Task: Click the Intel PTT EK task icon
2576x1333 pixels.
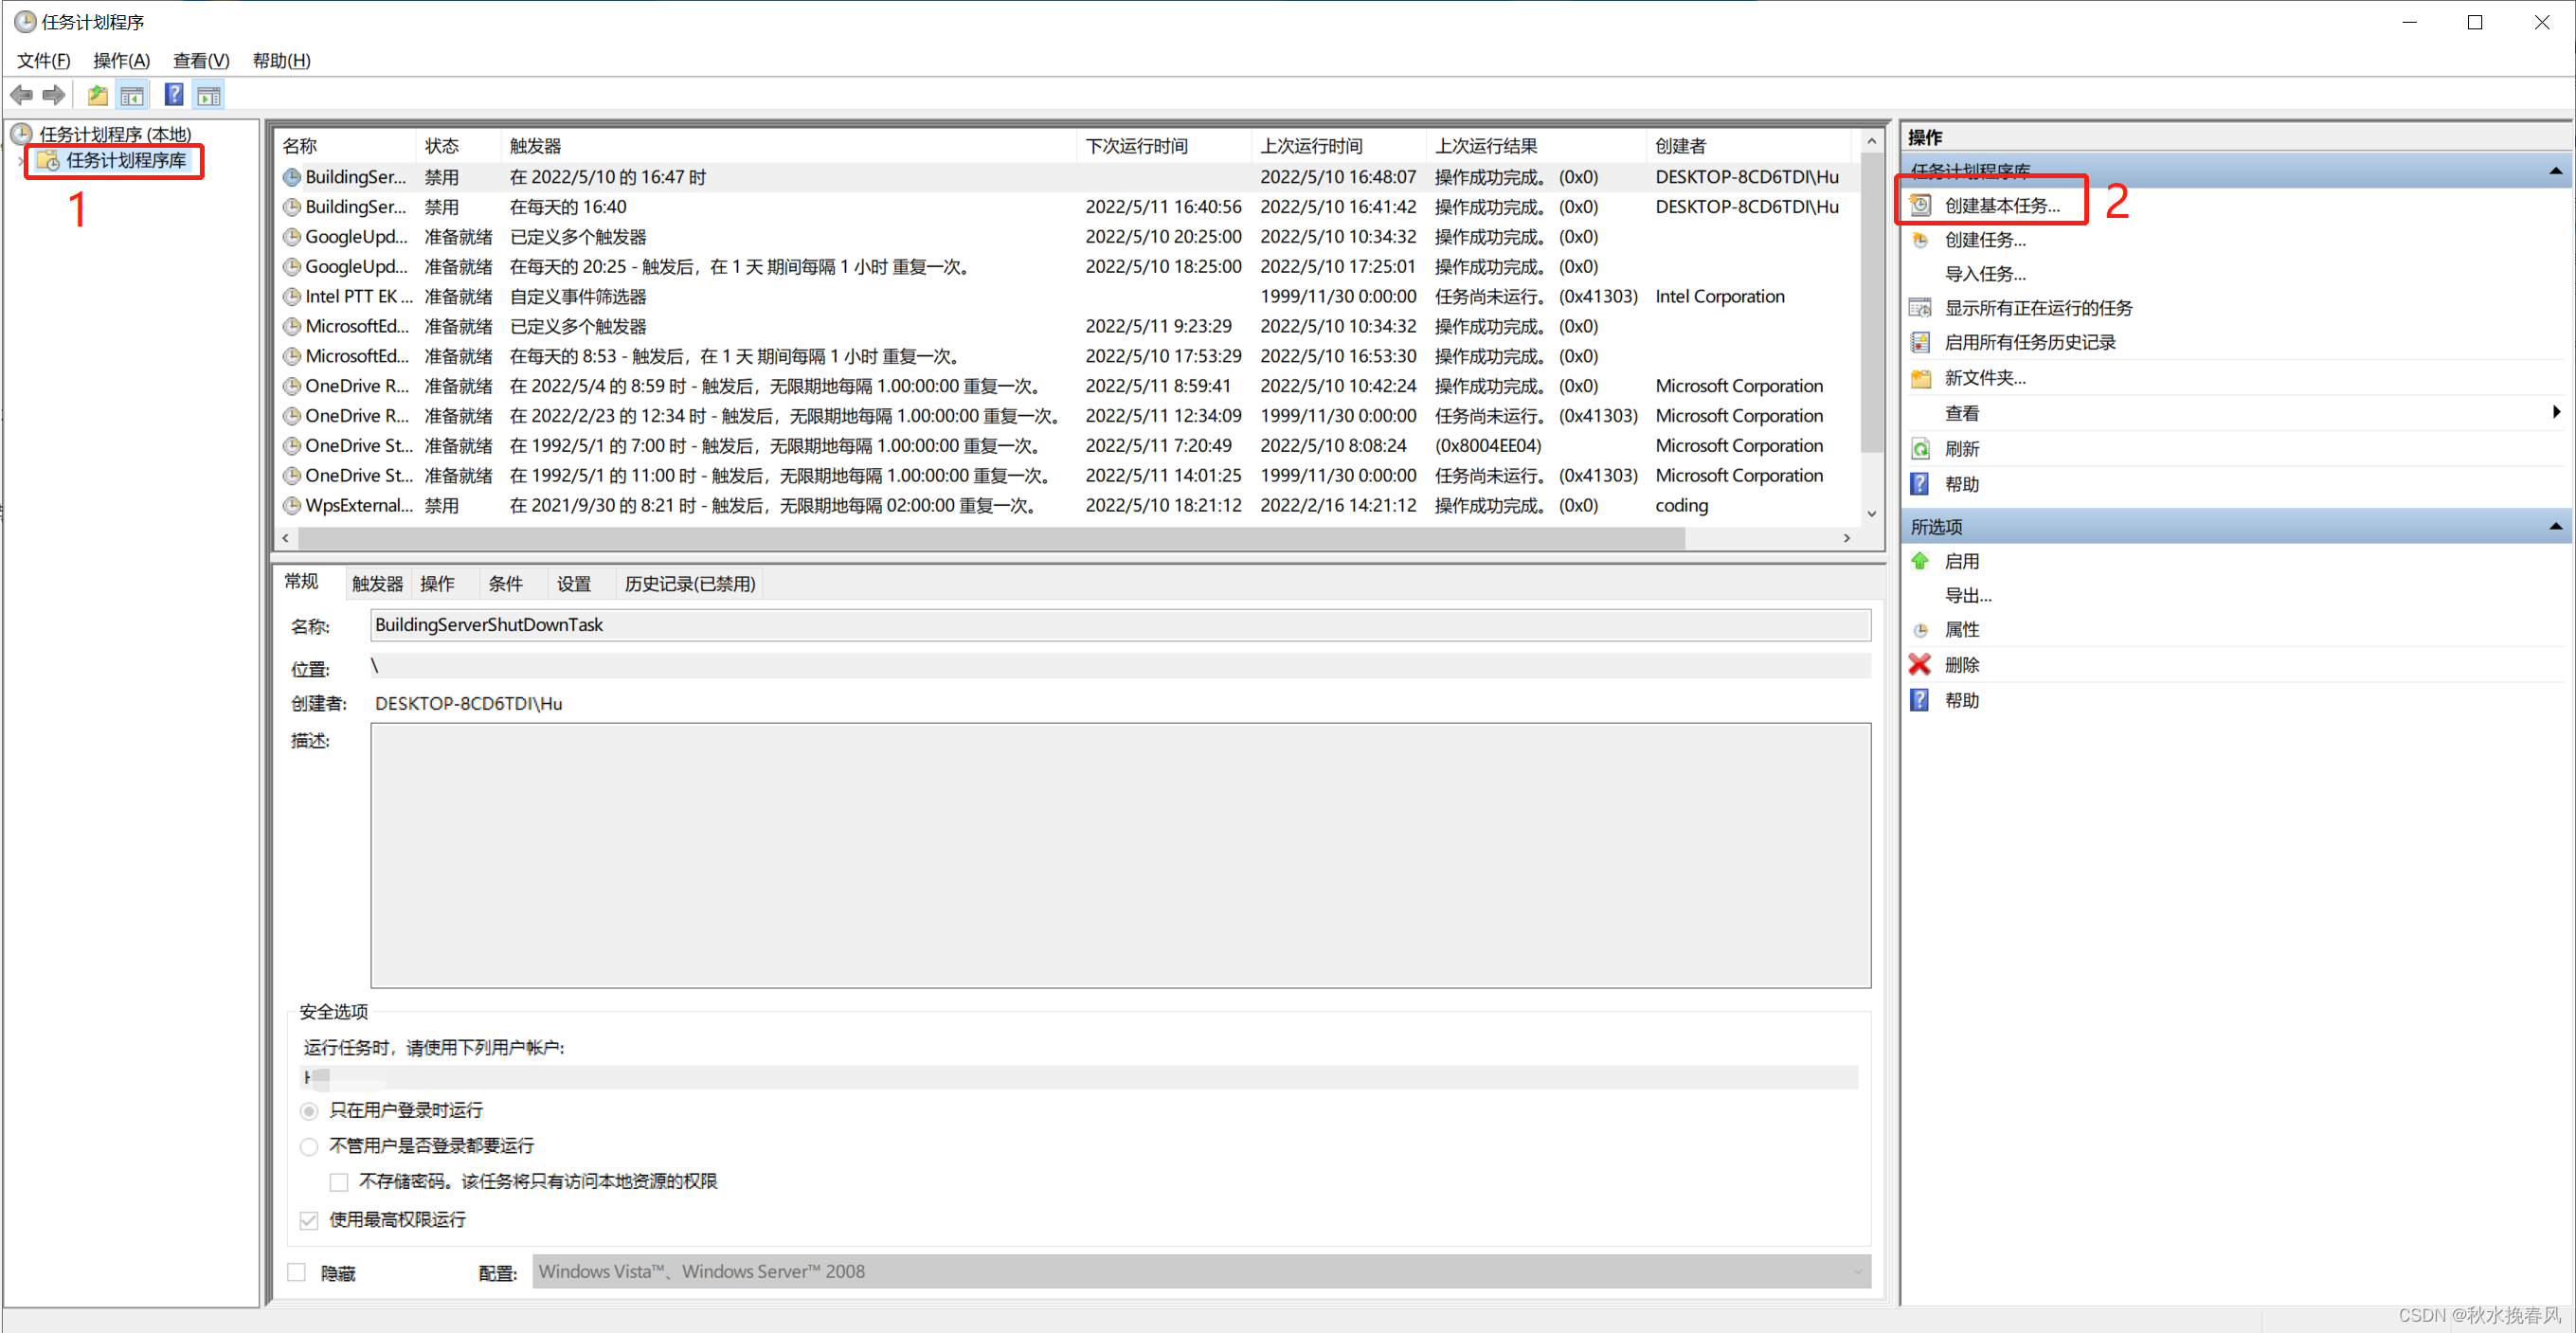Action: click(292, 297)
